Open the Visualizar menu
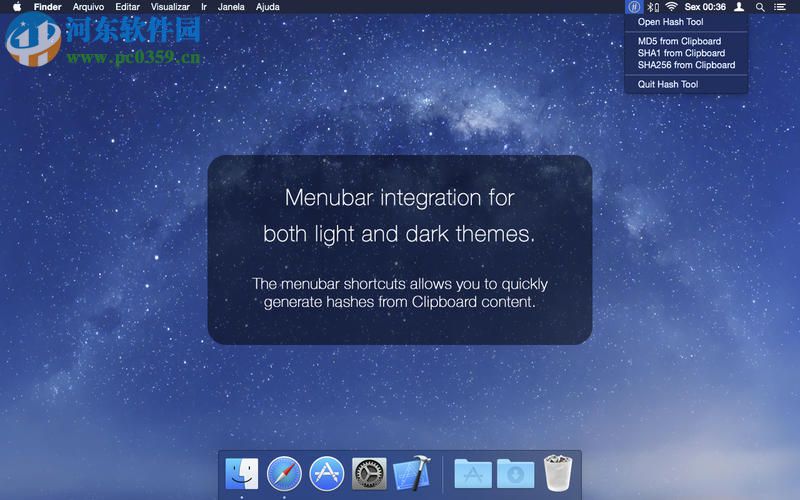Screen dimensions: 800x500 coord(170,7)
